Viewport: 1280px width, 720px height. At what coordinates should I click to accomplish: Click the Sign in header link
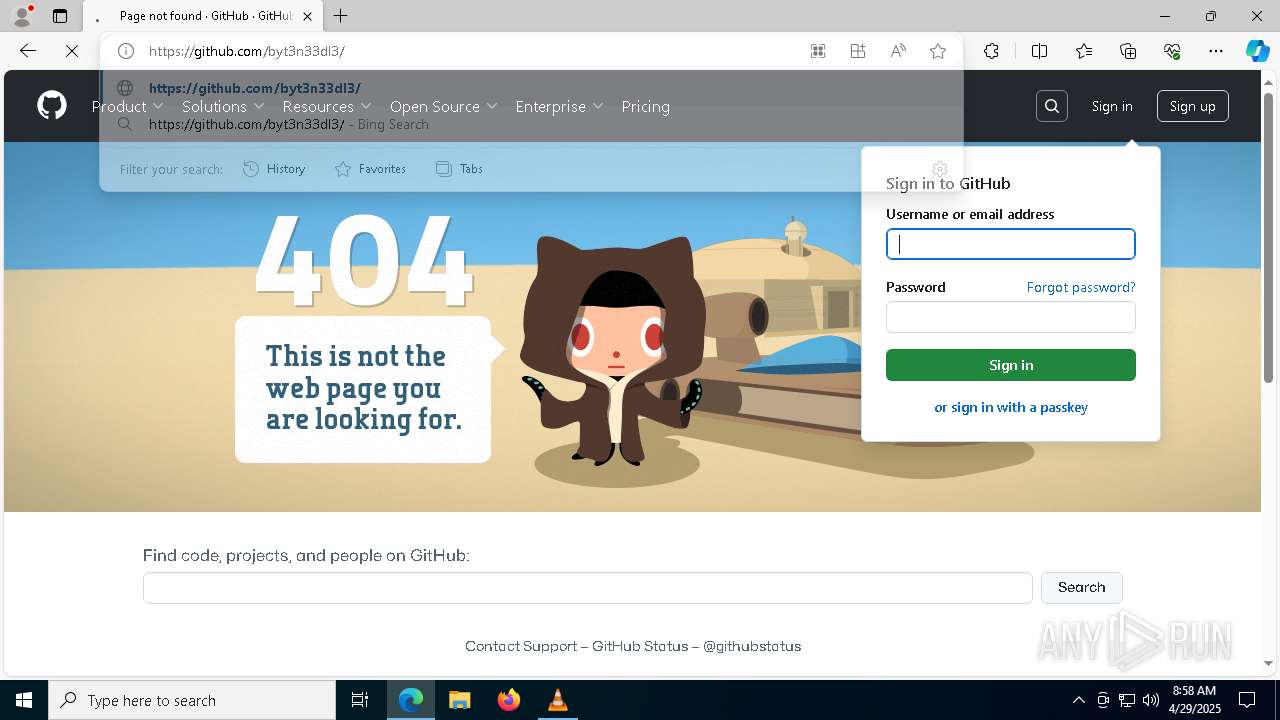pos(1112,106)
